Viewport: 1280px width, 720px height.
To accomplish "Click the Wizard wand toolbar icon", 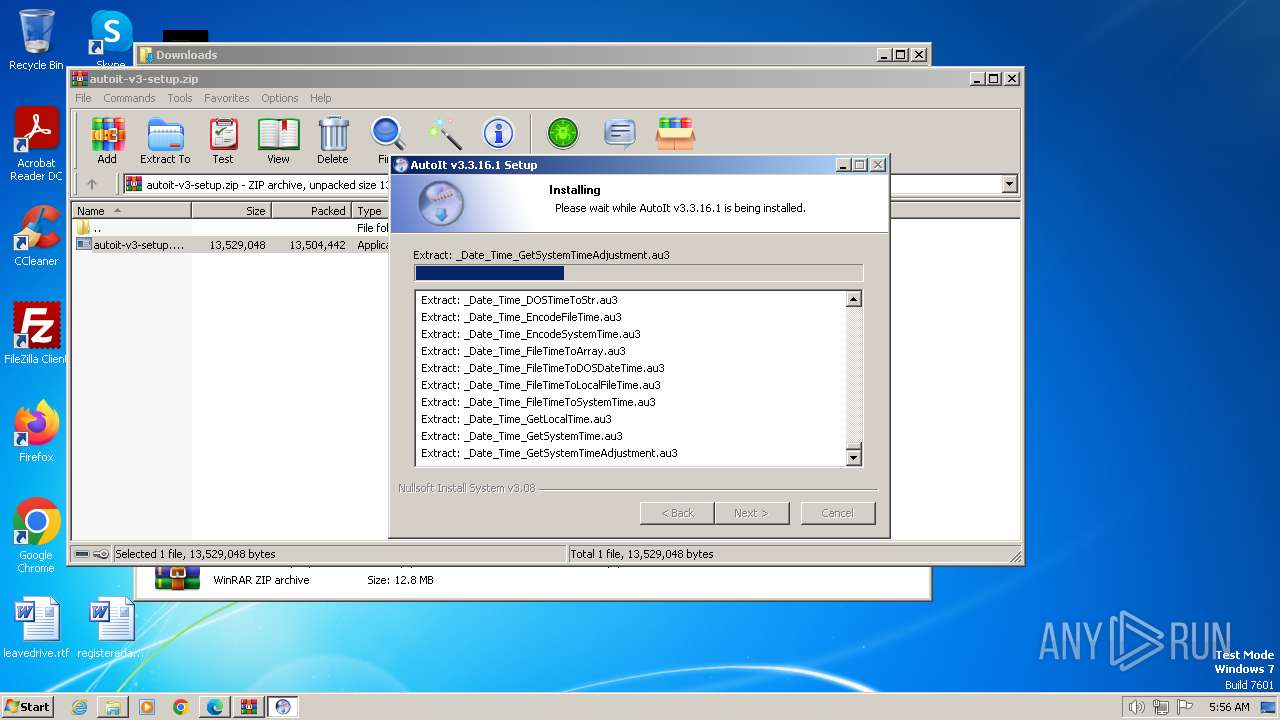I will 444,133.
